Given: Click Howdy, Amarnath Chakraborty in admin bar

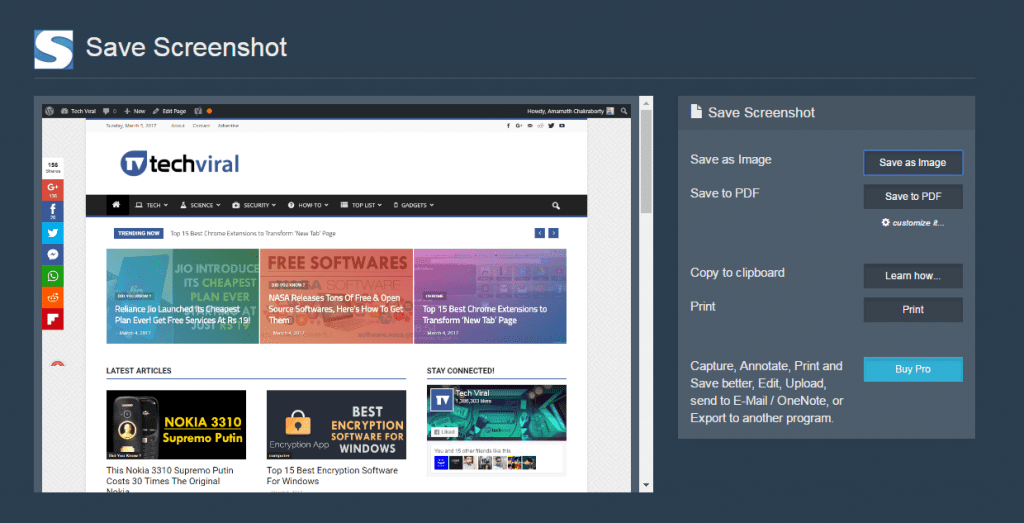Looking at the screenshot, I should click(570, 111).
